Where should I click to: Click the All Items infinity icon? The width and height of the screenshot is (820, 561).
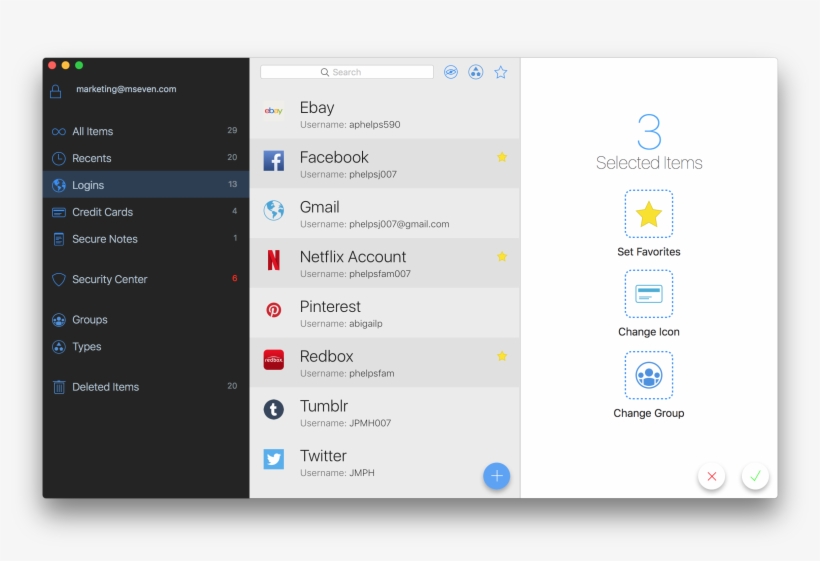pos(59,132)
